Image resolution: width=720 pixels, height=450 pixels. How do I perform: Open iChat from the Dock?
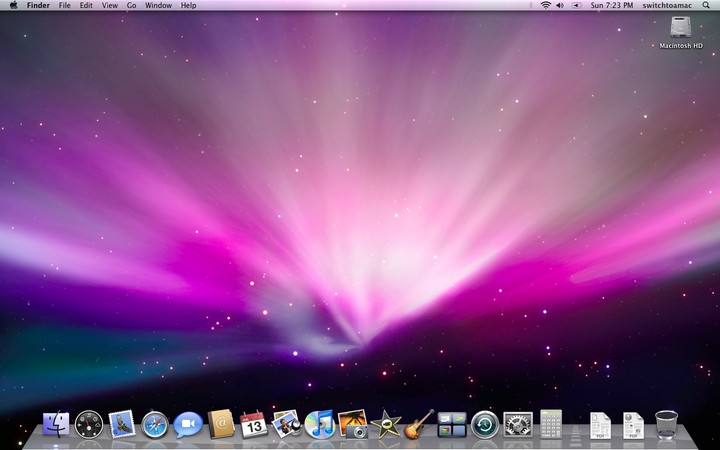coord(188,424)
